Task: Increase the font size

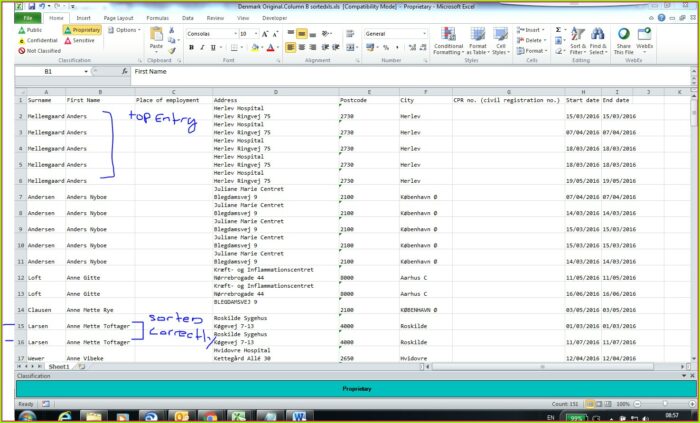Action: [x=265, y=34]
